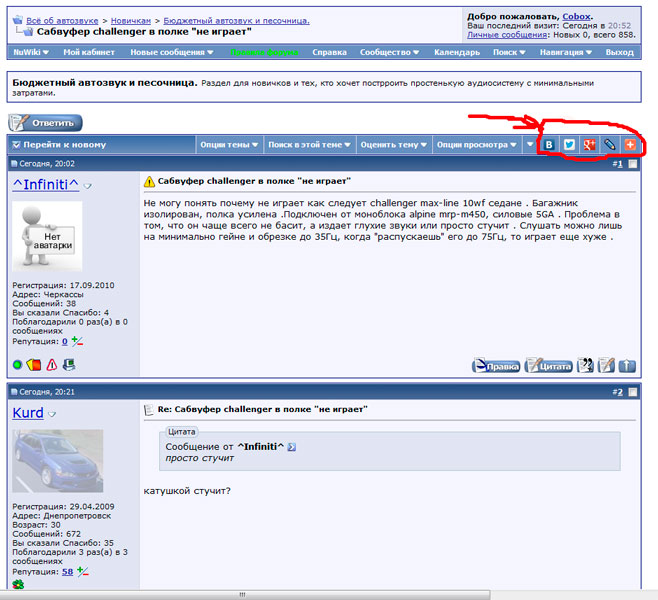
Task: Open 'Мой кабинет' in navigation bar
Action: [91, 52]
